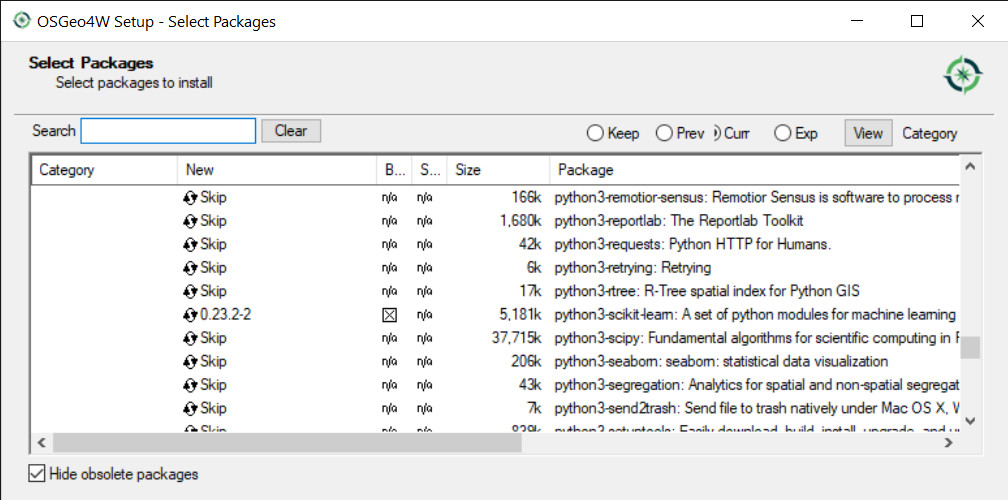Click the horizontal scrollbar right arrow

pos(949,442)
